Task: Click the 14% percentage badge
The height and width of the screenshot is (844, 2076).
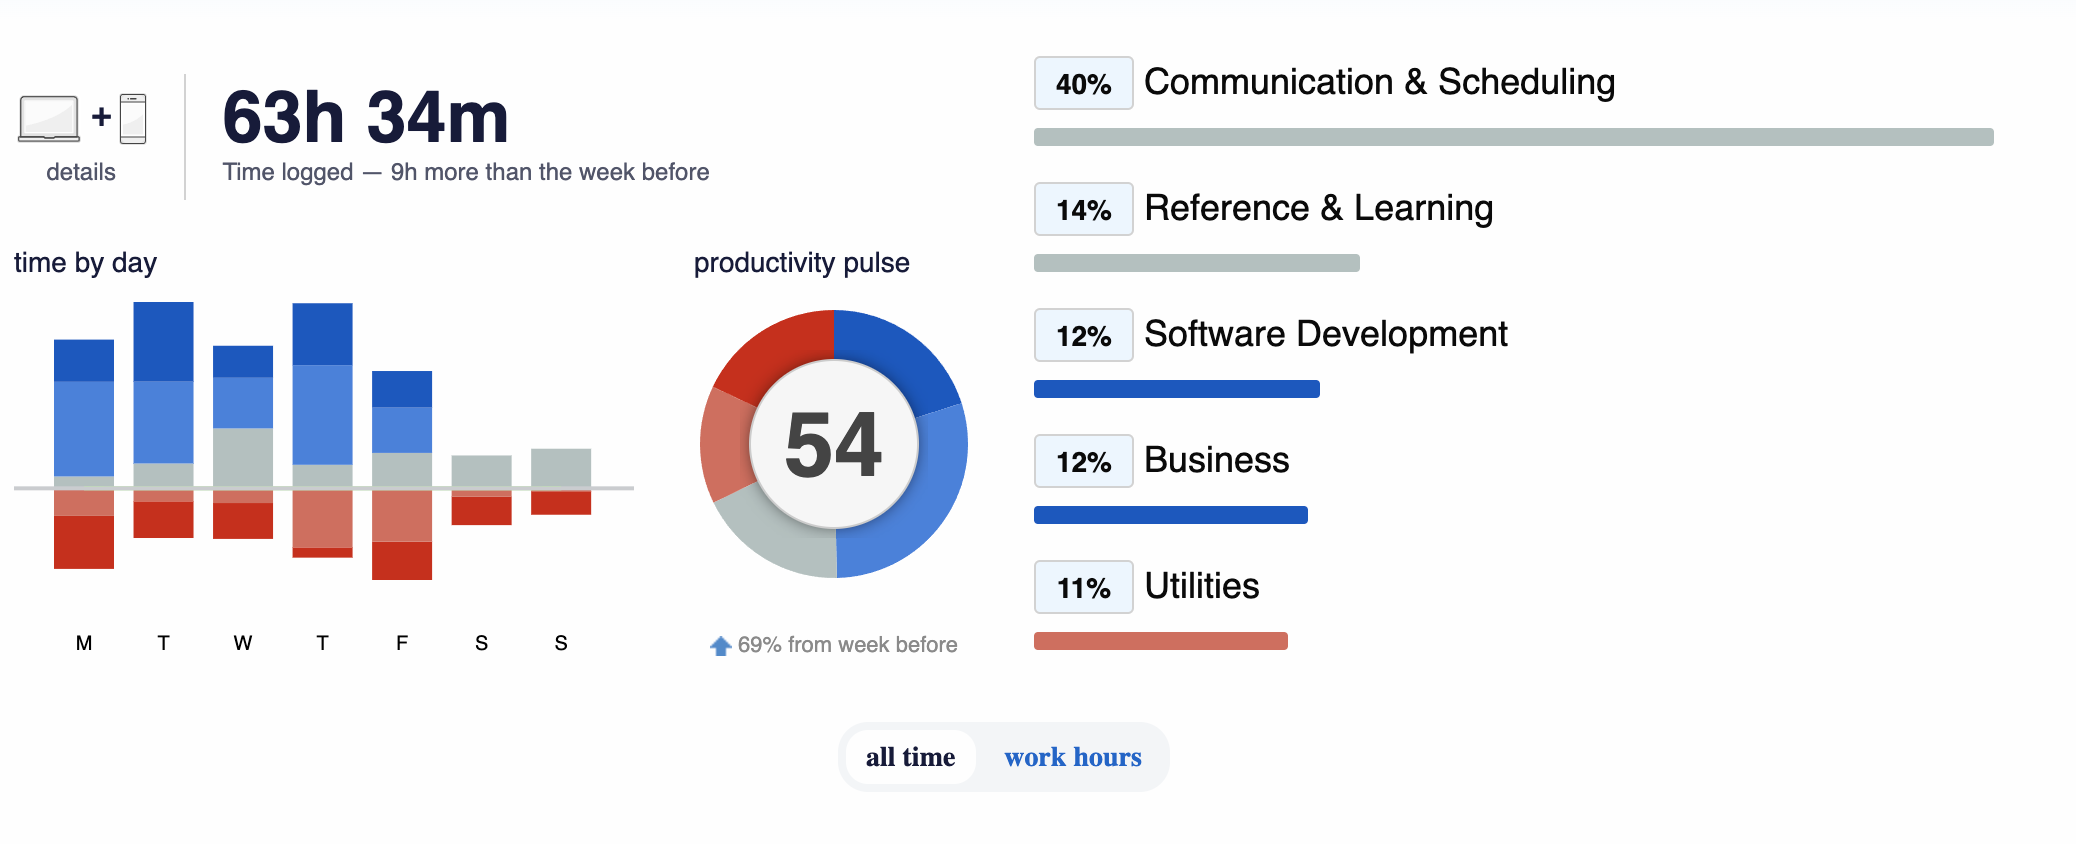Action: [x=1083, y=209]
